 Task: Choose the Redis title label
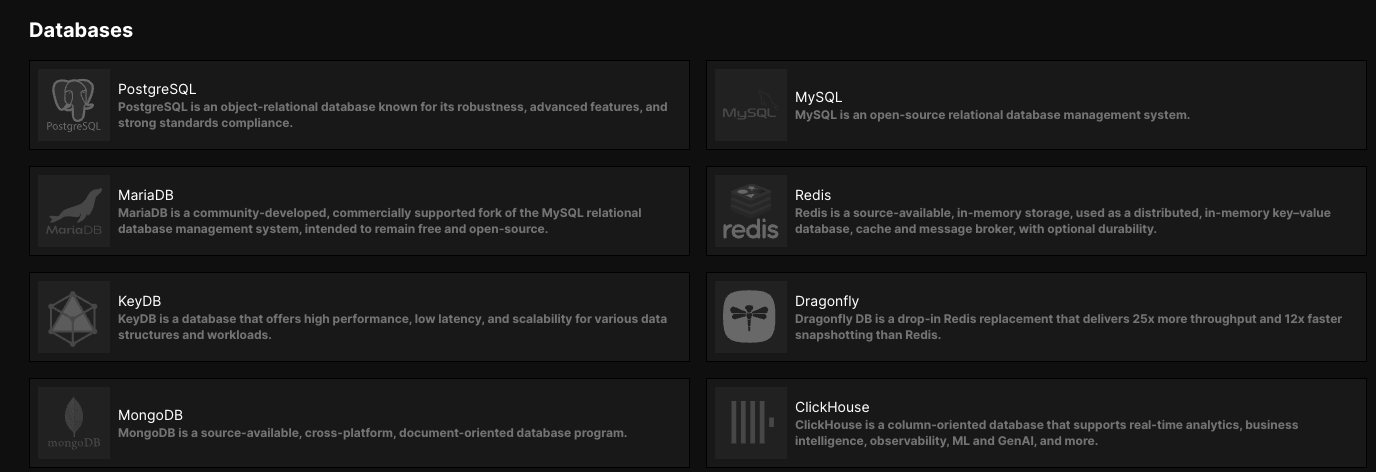[x=813, y=195]
